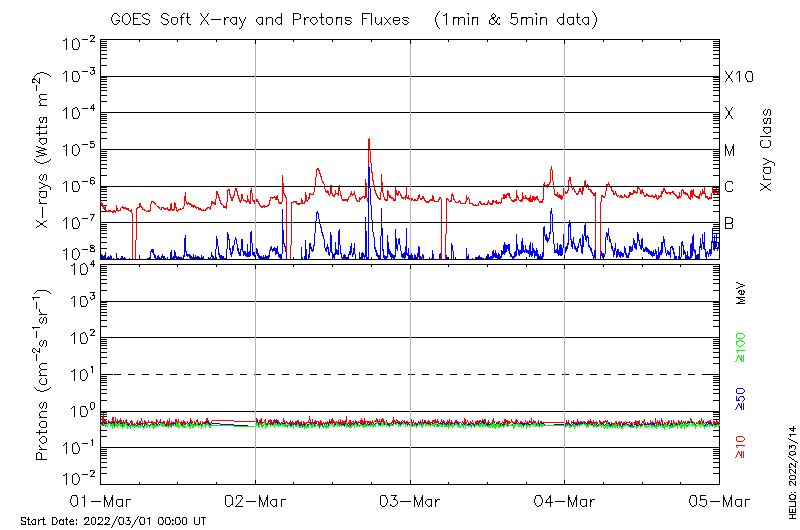Click the 02-Mar date axis label

pos(256,500)
